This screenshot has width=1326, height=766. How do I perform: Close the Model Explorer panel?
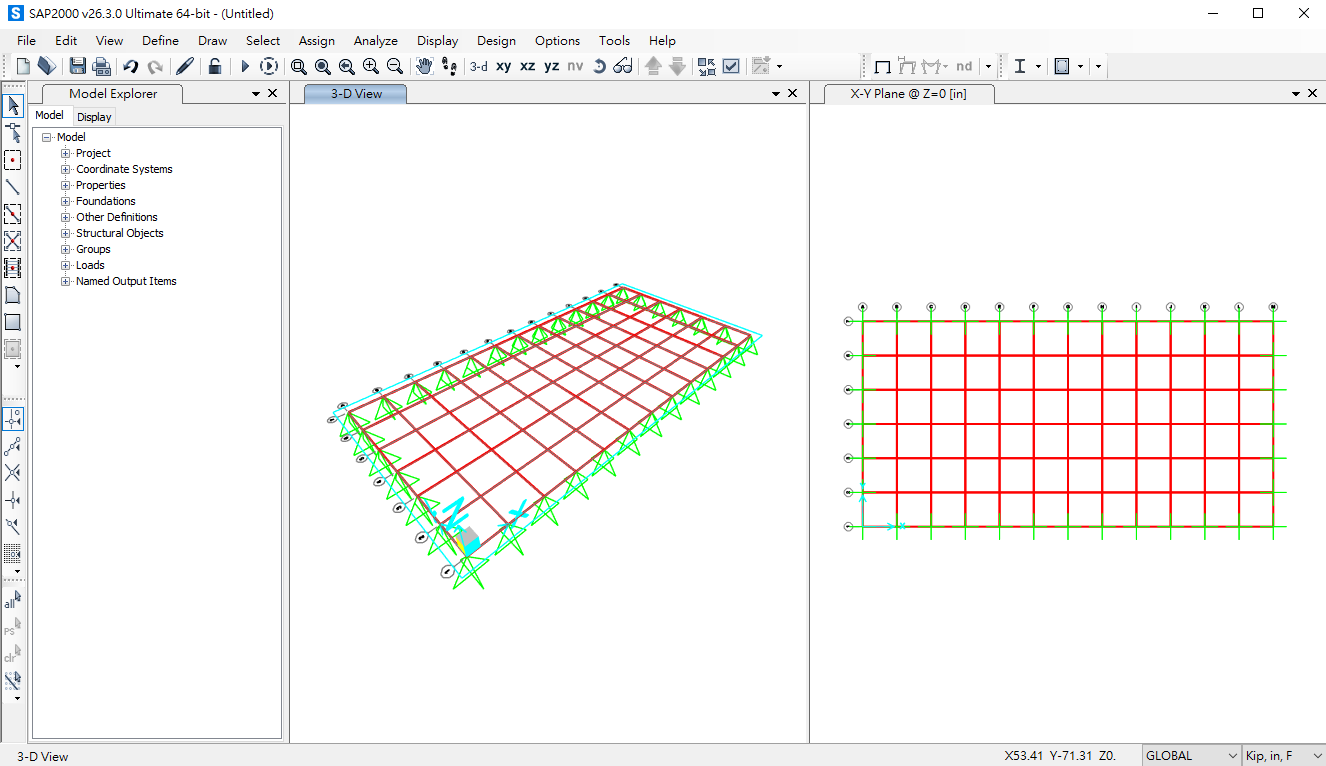pos(273,93)
